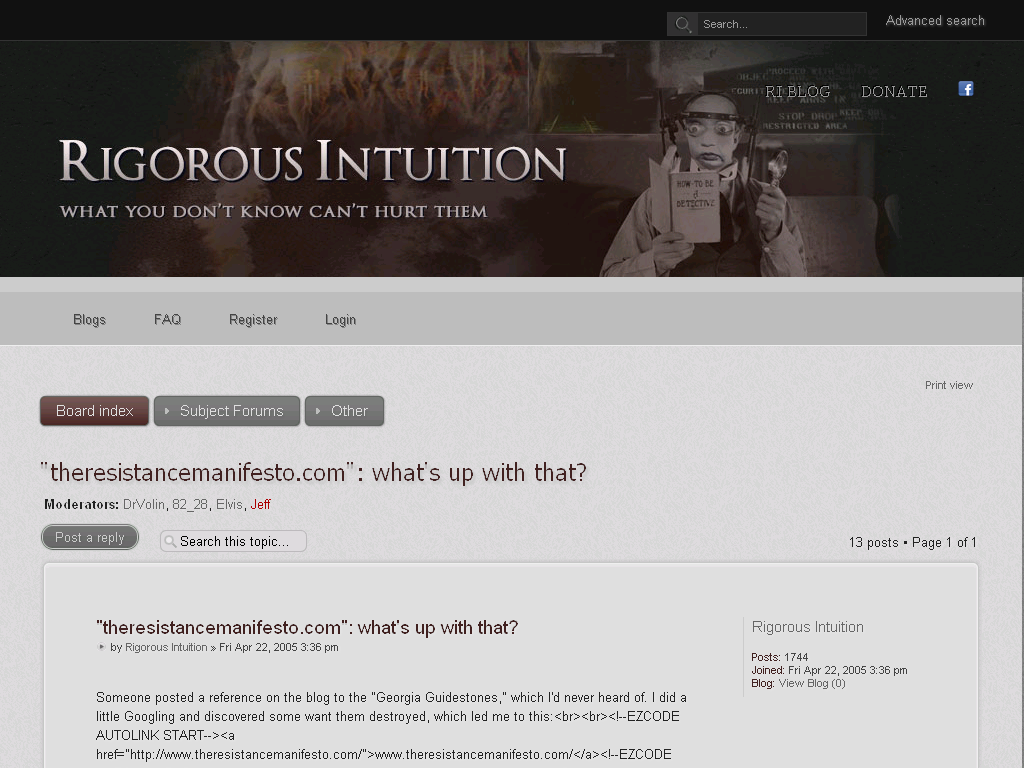Open View Blog (0) link

click(x=812, y=683)
